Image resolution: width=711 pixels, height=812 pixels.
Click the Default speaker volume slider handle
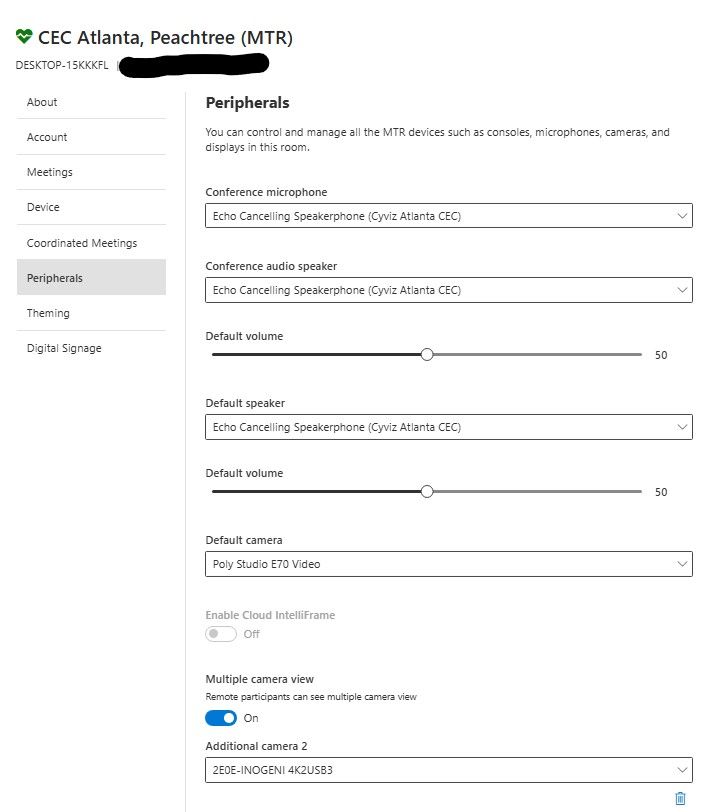point(427,491)
